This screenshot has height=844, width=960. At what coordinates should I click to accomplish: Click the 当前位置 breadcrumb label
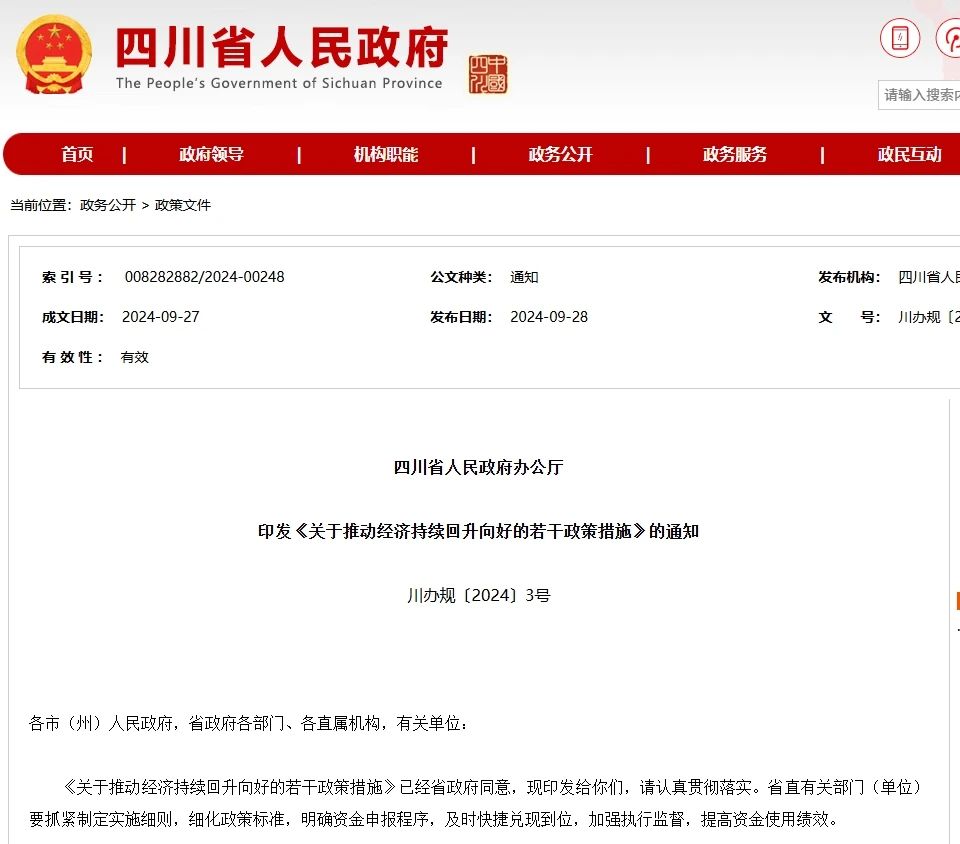[40, 205]
